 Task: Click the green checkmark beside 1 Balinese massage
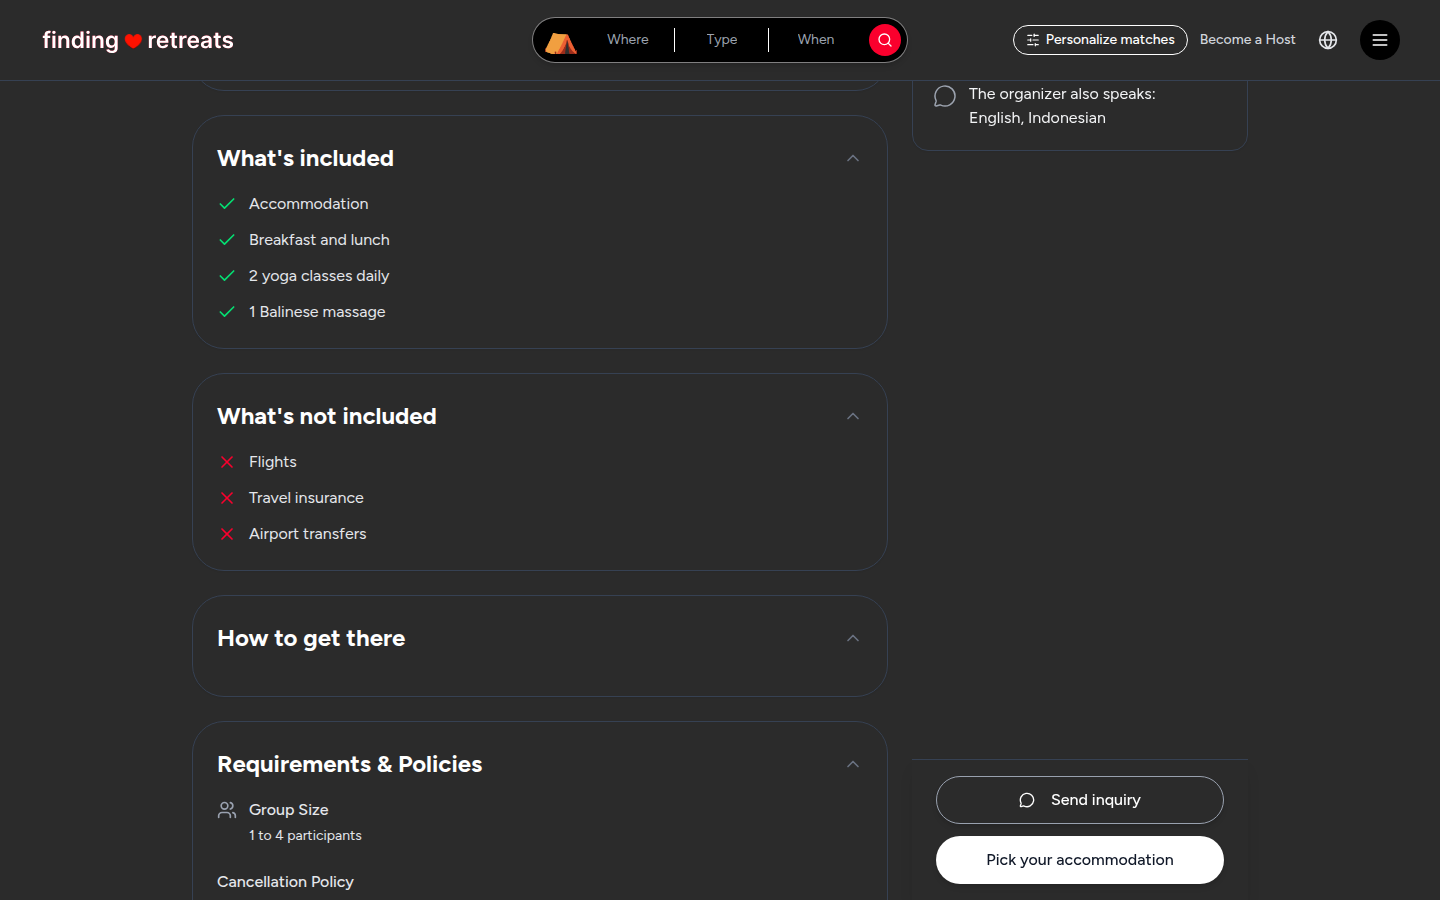tap(227, 312)
